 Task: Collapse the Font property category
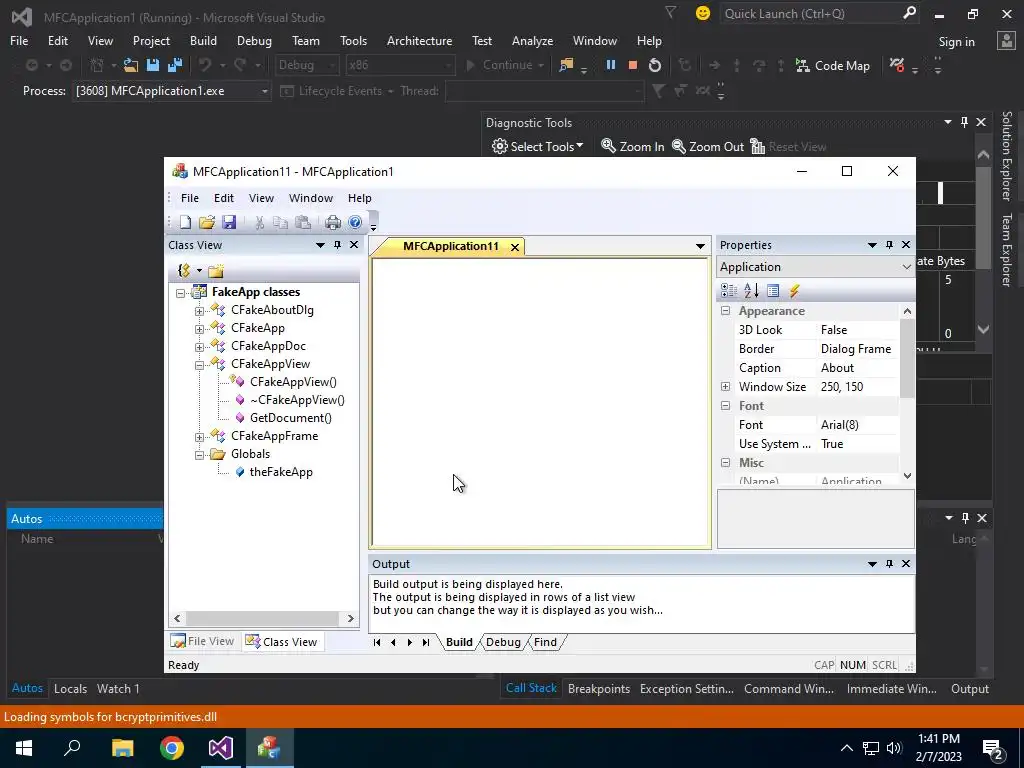tap(726, 406)
